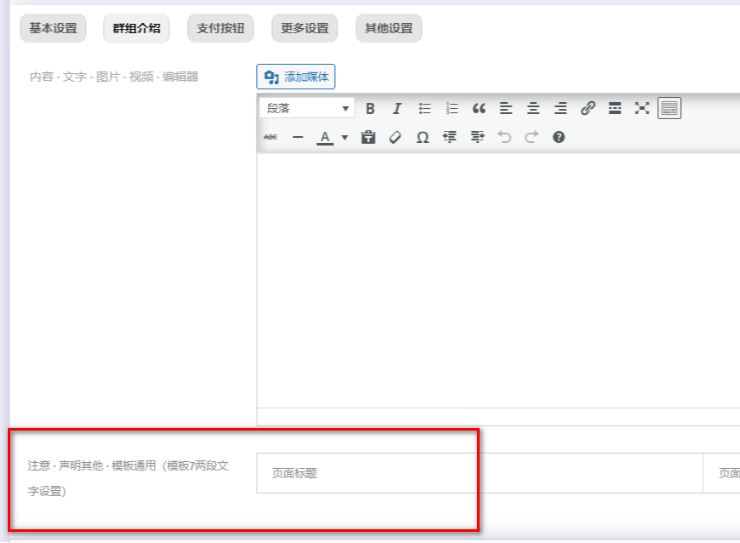
Task: Insert the Read More tag
Action: tap(615, 109)
